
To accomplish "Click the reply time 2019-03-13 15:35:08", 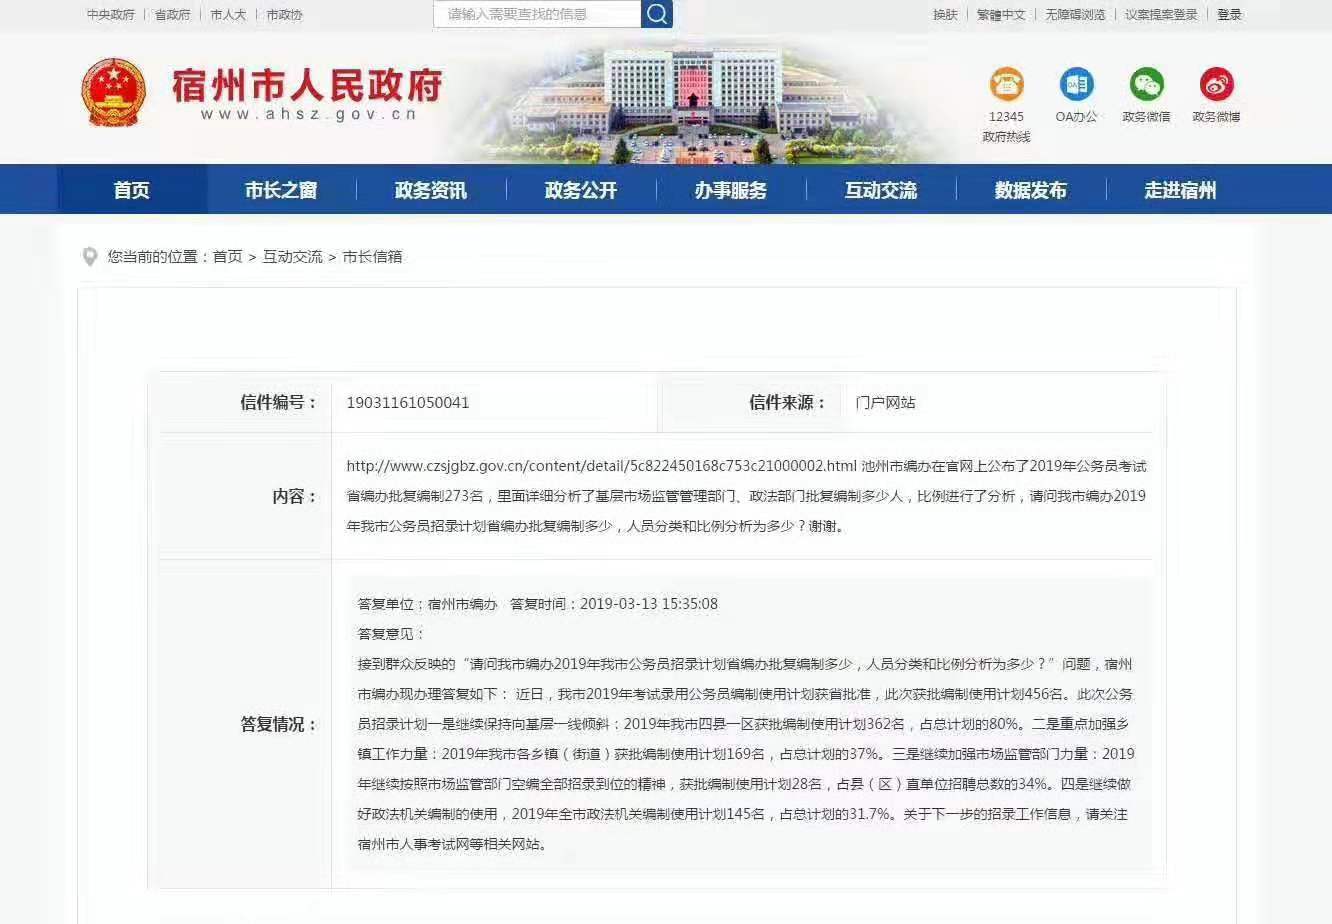I will 649,604.
